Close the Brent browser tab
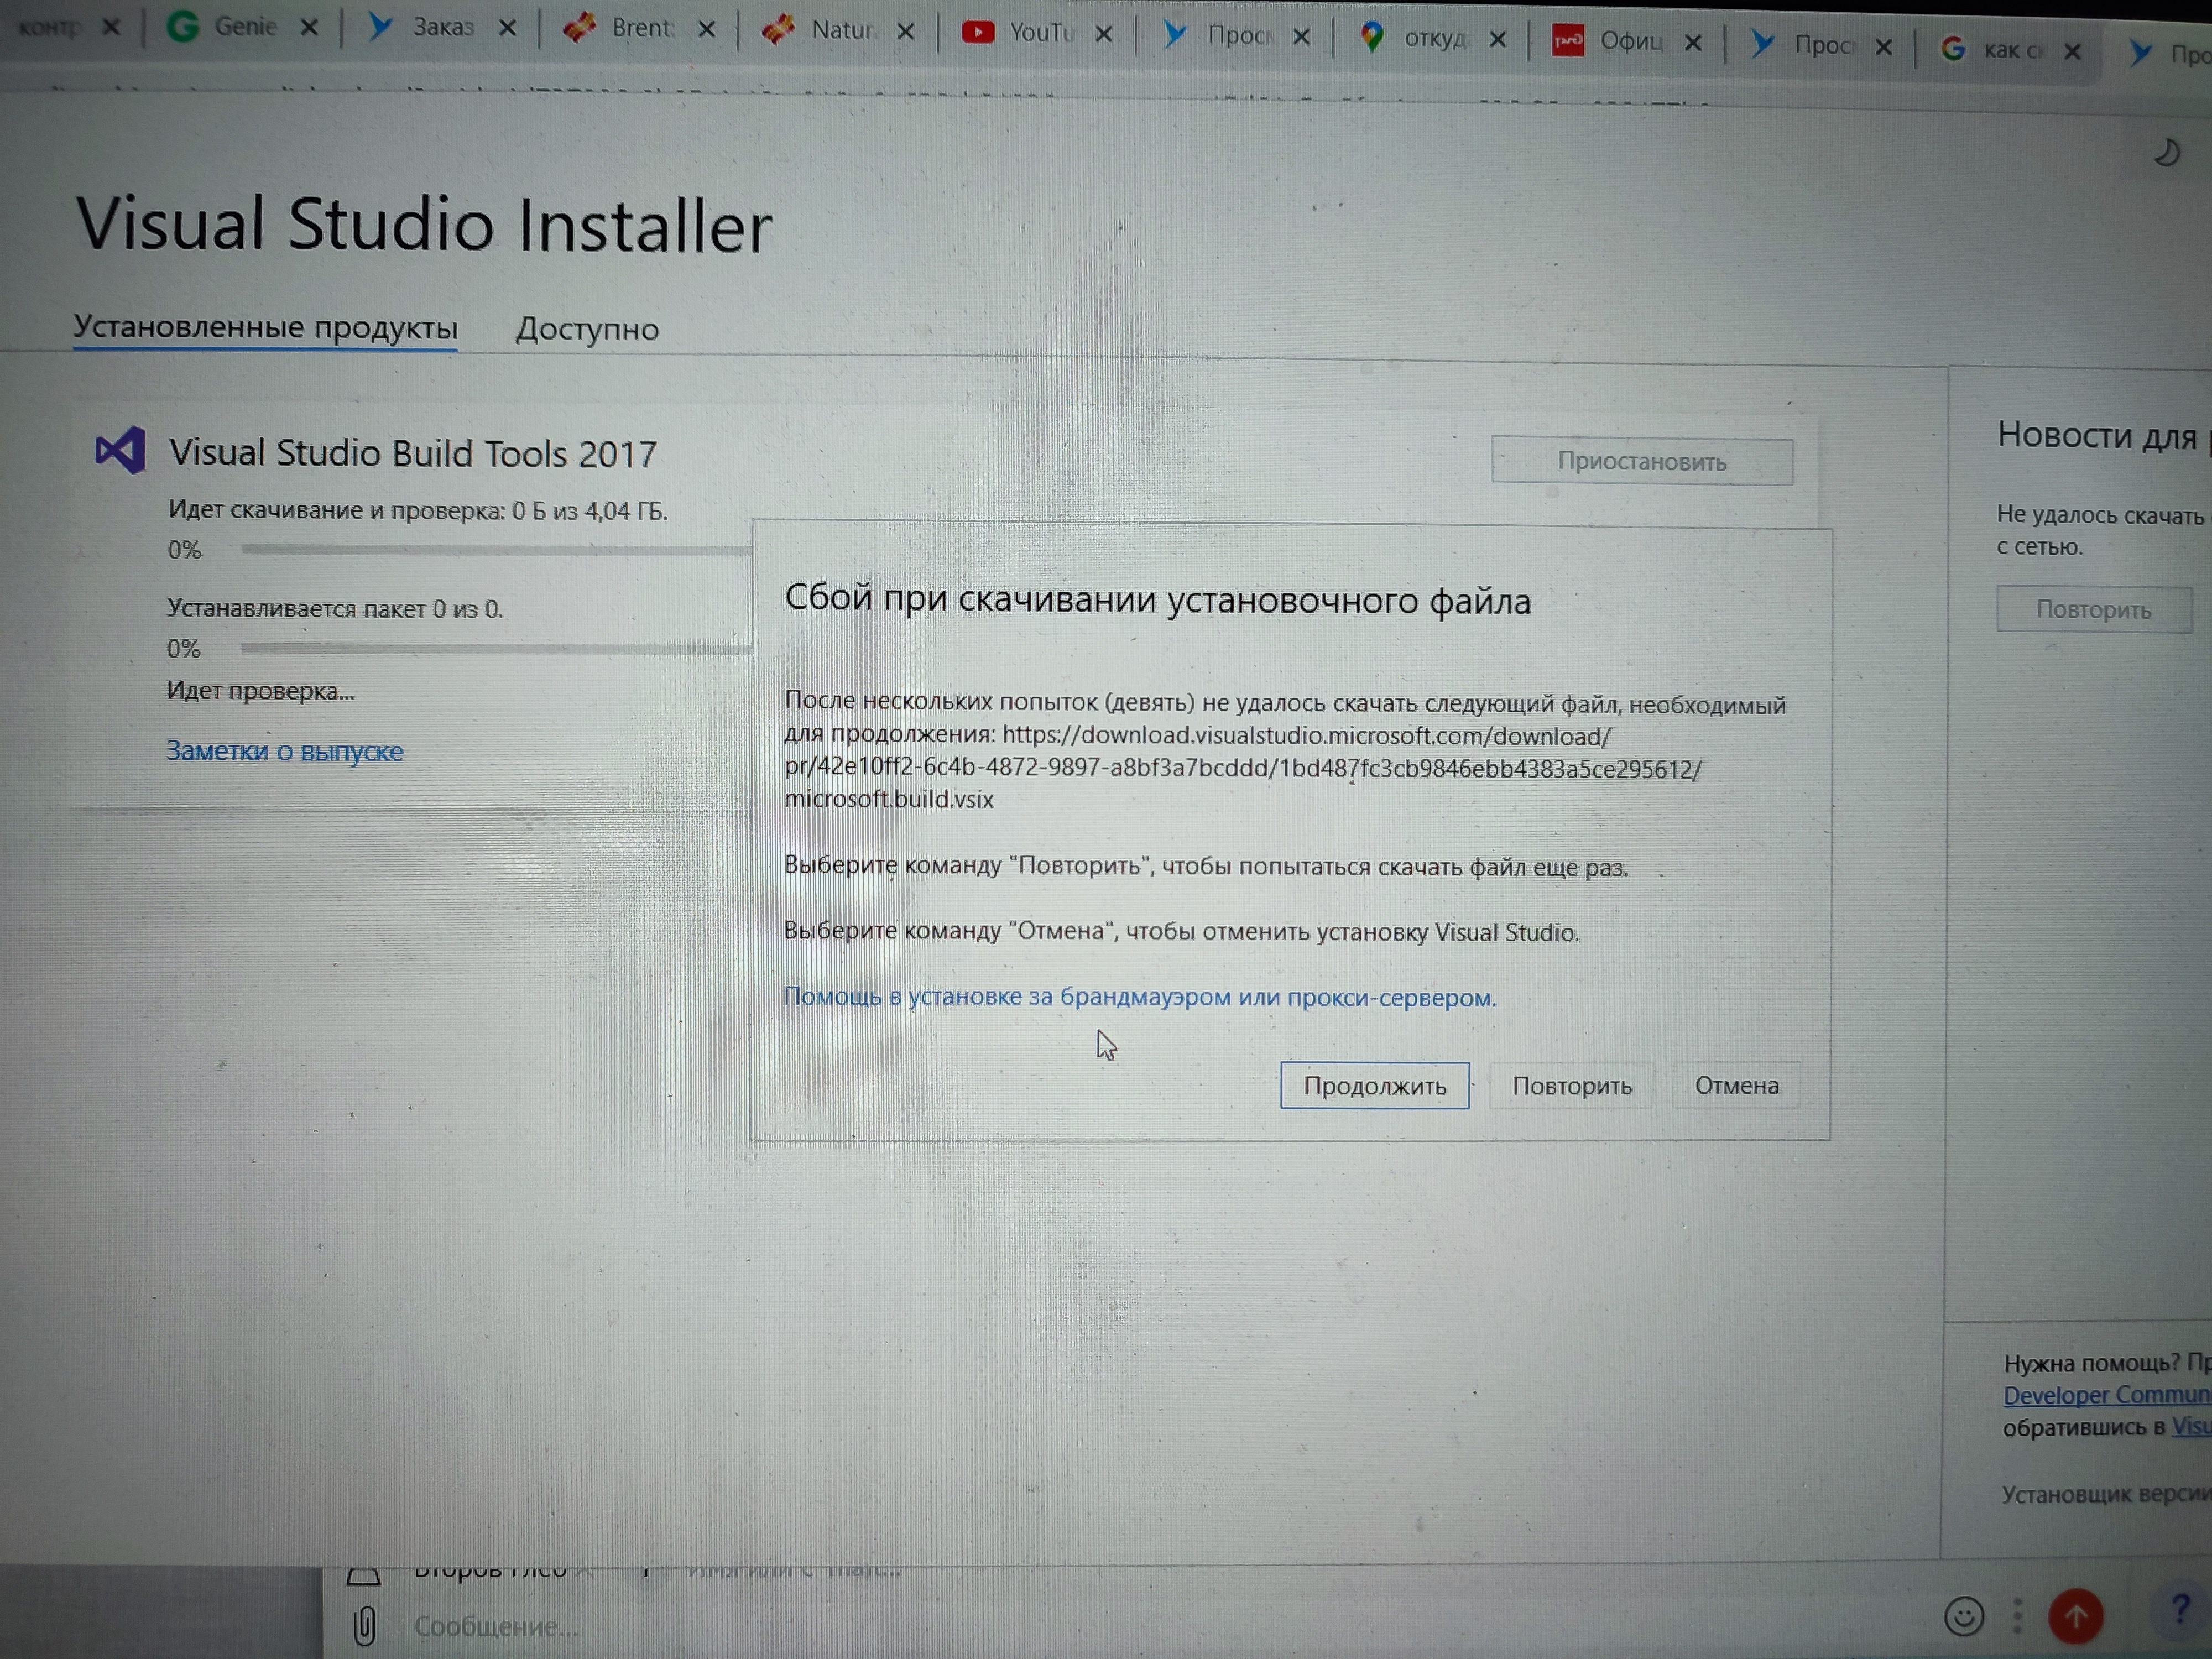Screen dimensions: 2212x1659 [707, 30]
